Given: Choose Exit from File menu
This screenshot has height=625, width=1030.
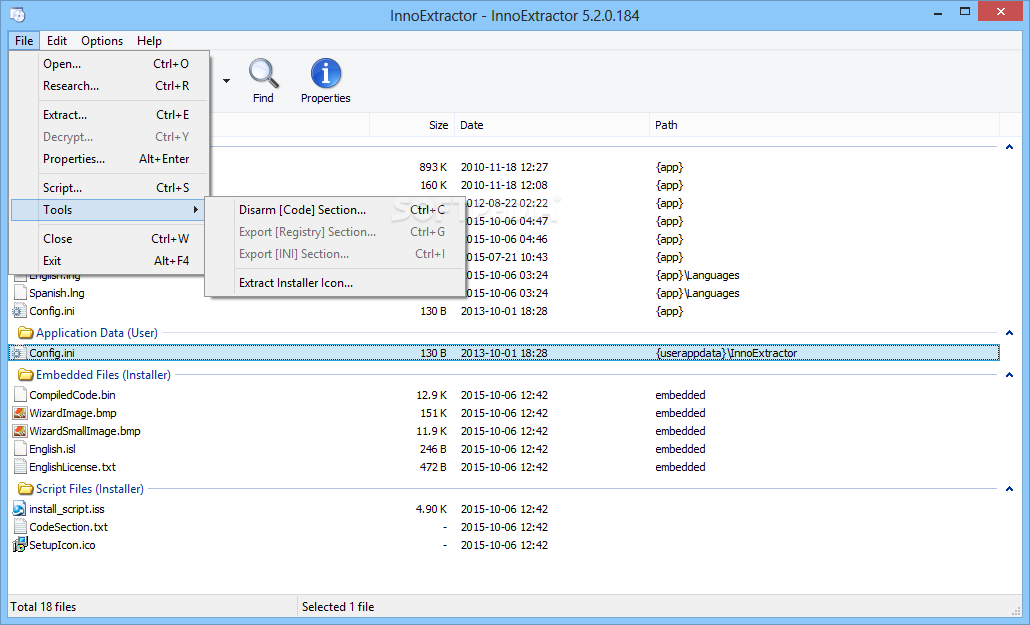Looking at the screenshot, I should coord(108,261).
